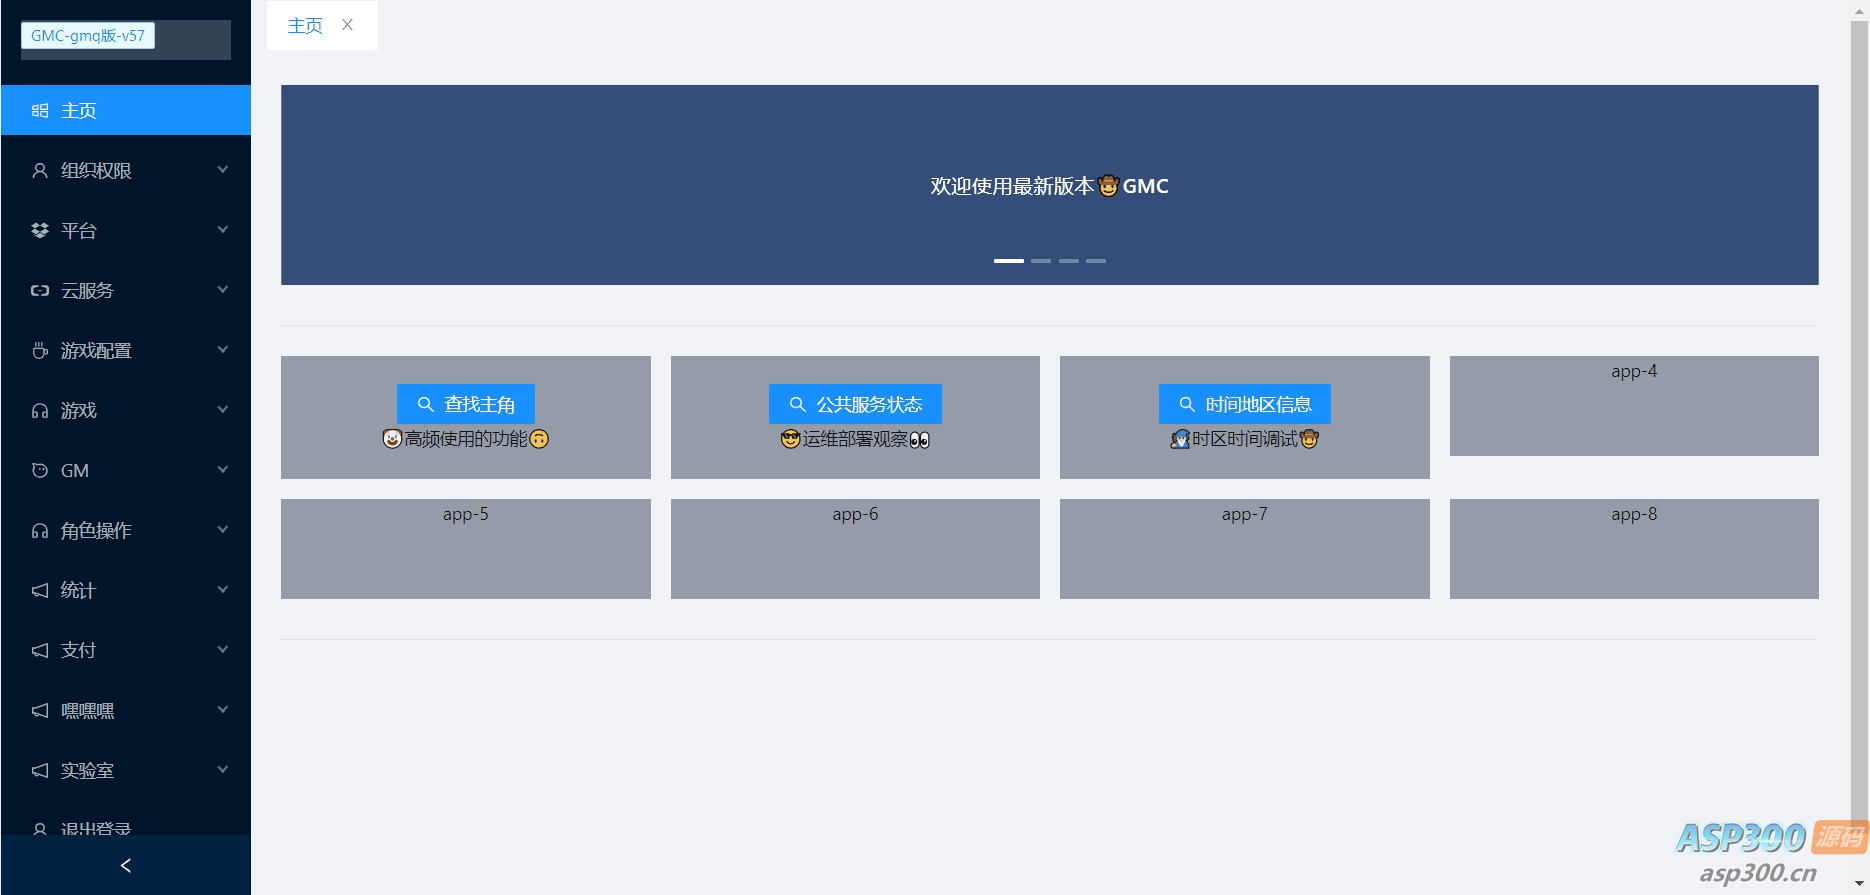Expand the 支付 menu chevron
Screen dimensions: 1870x895
coord(223,650)
